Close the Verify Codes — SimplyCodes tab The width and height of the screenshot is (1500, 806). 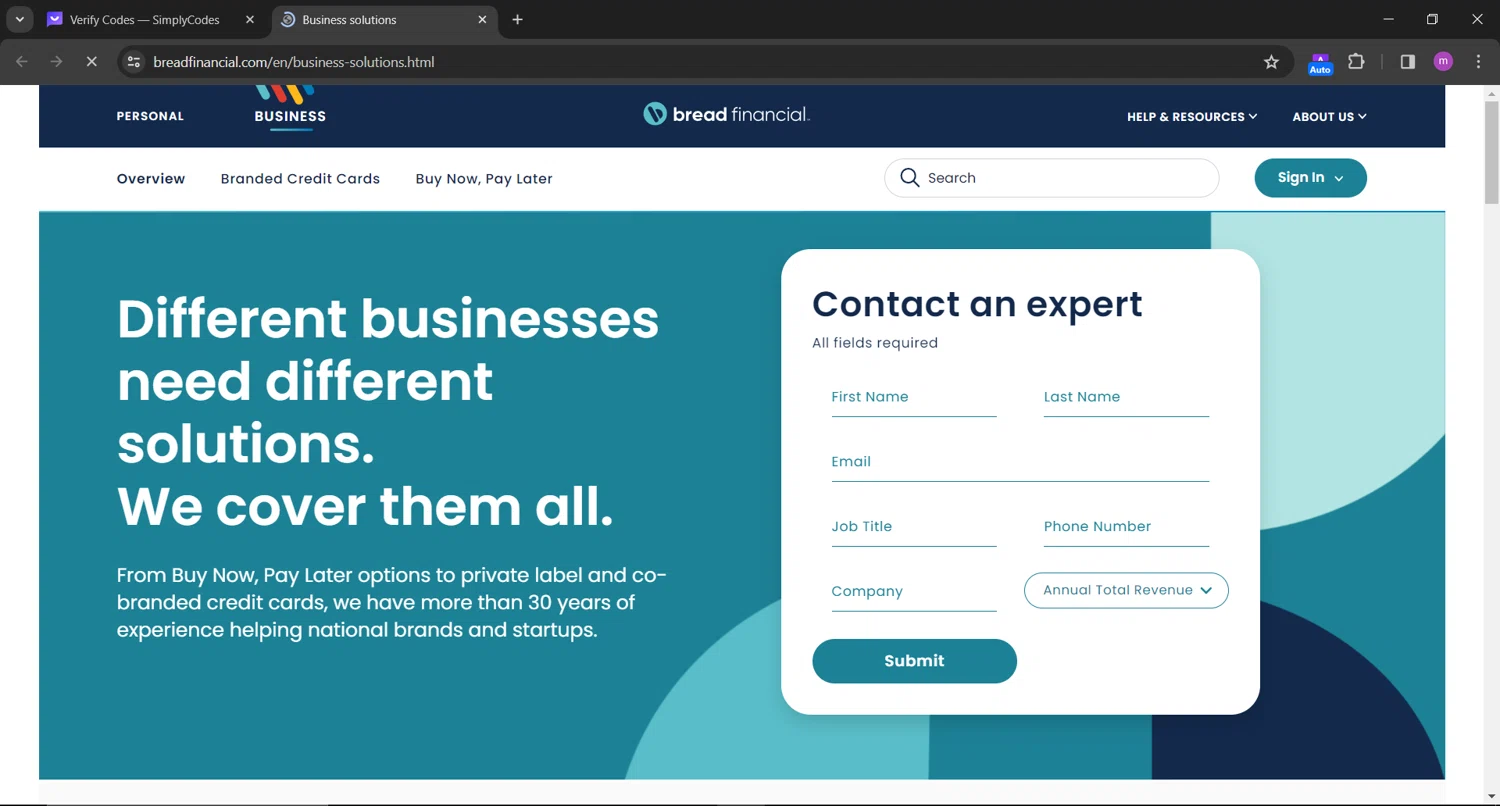(250, 20)
